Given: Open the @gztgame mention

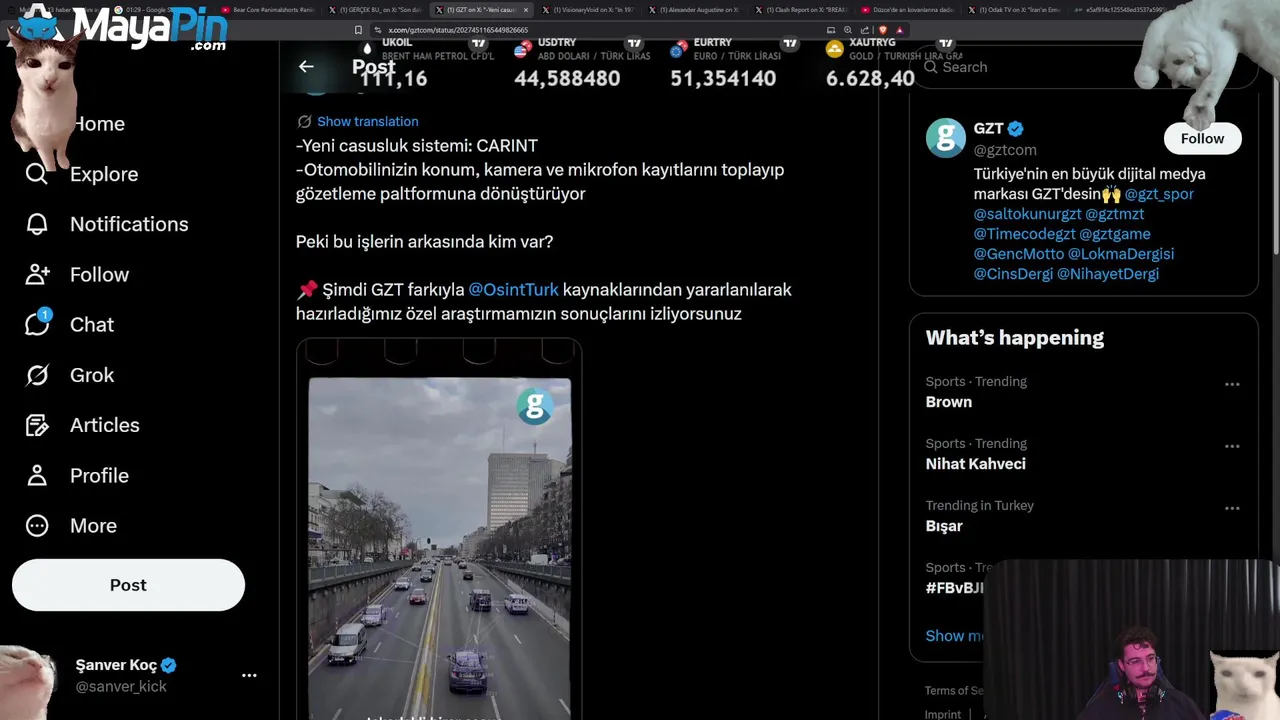Looking at the screenshot, I should [1115, 234].
